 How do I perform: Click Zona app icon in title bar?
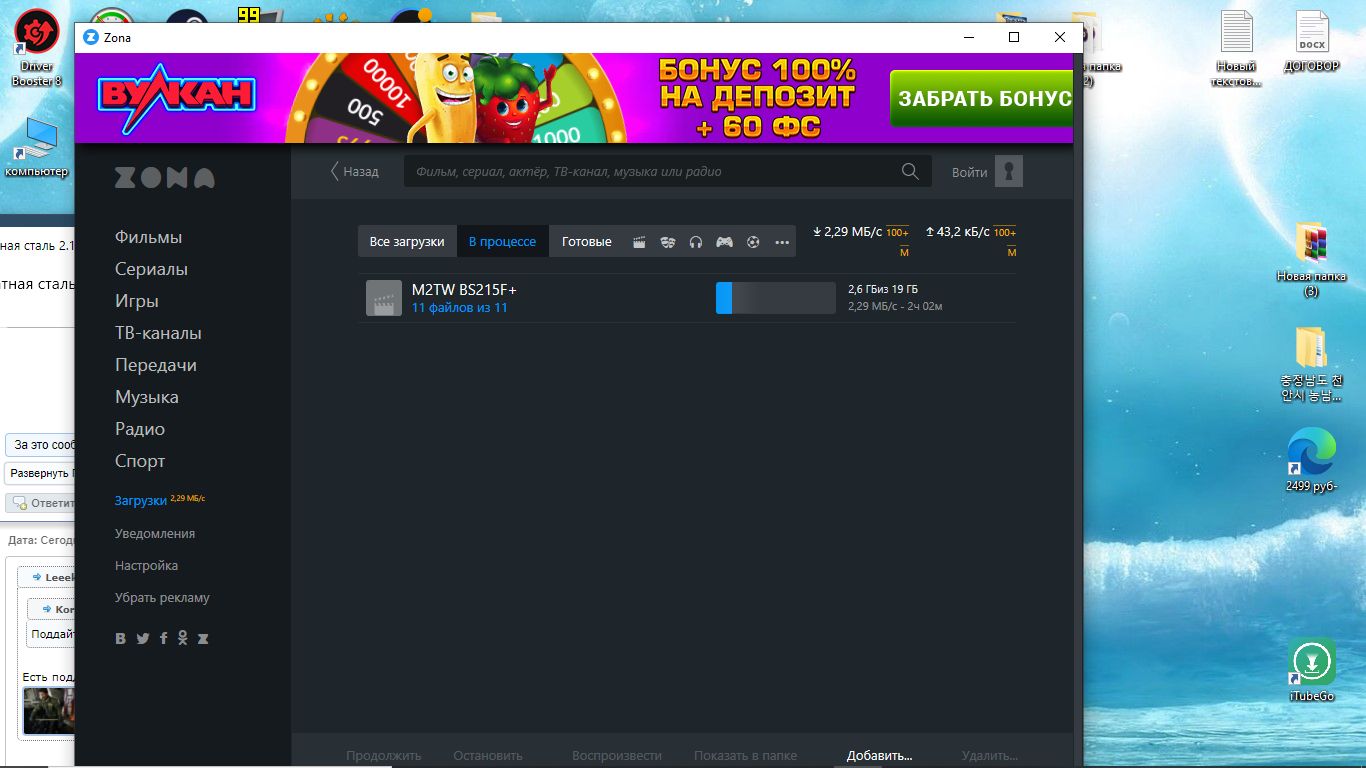[x=91, y=37]
